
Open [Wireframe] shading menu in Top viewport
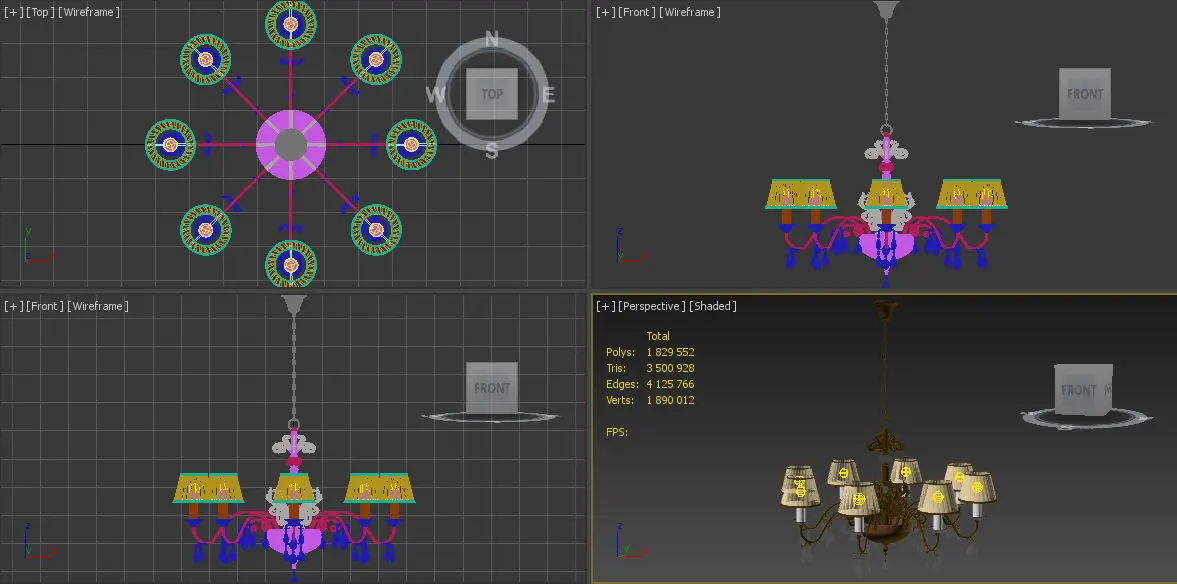coord(89,12)
